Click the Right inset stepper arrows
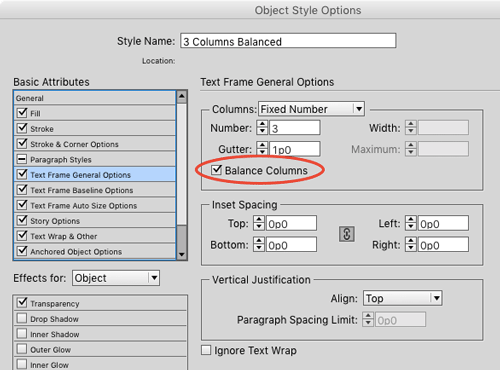Viewport: 500px width, 370px height. click(x=411, y=245)
